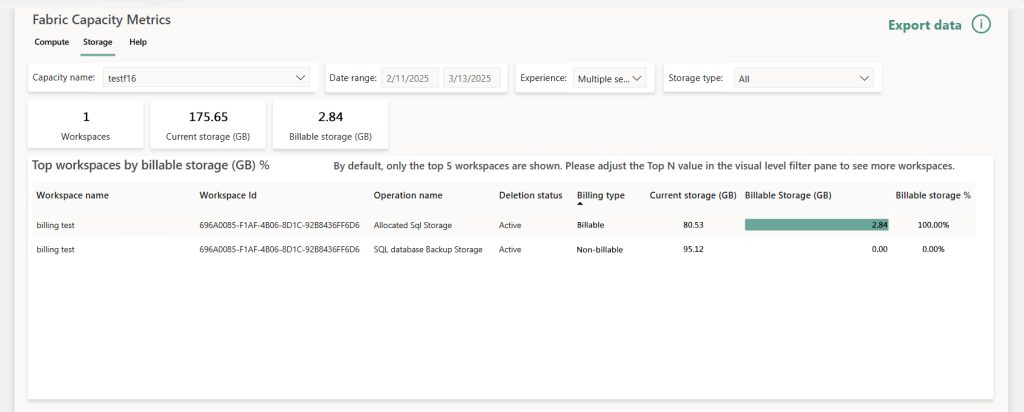Select the Current storage (GB) card

tap(208, 125)
